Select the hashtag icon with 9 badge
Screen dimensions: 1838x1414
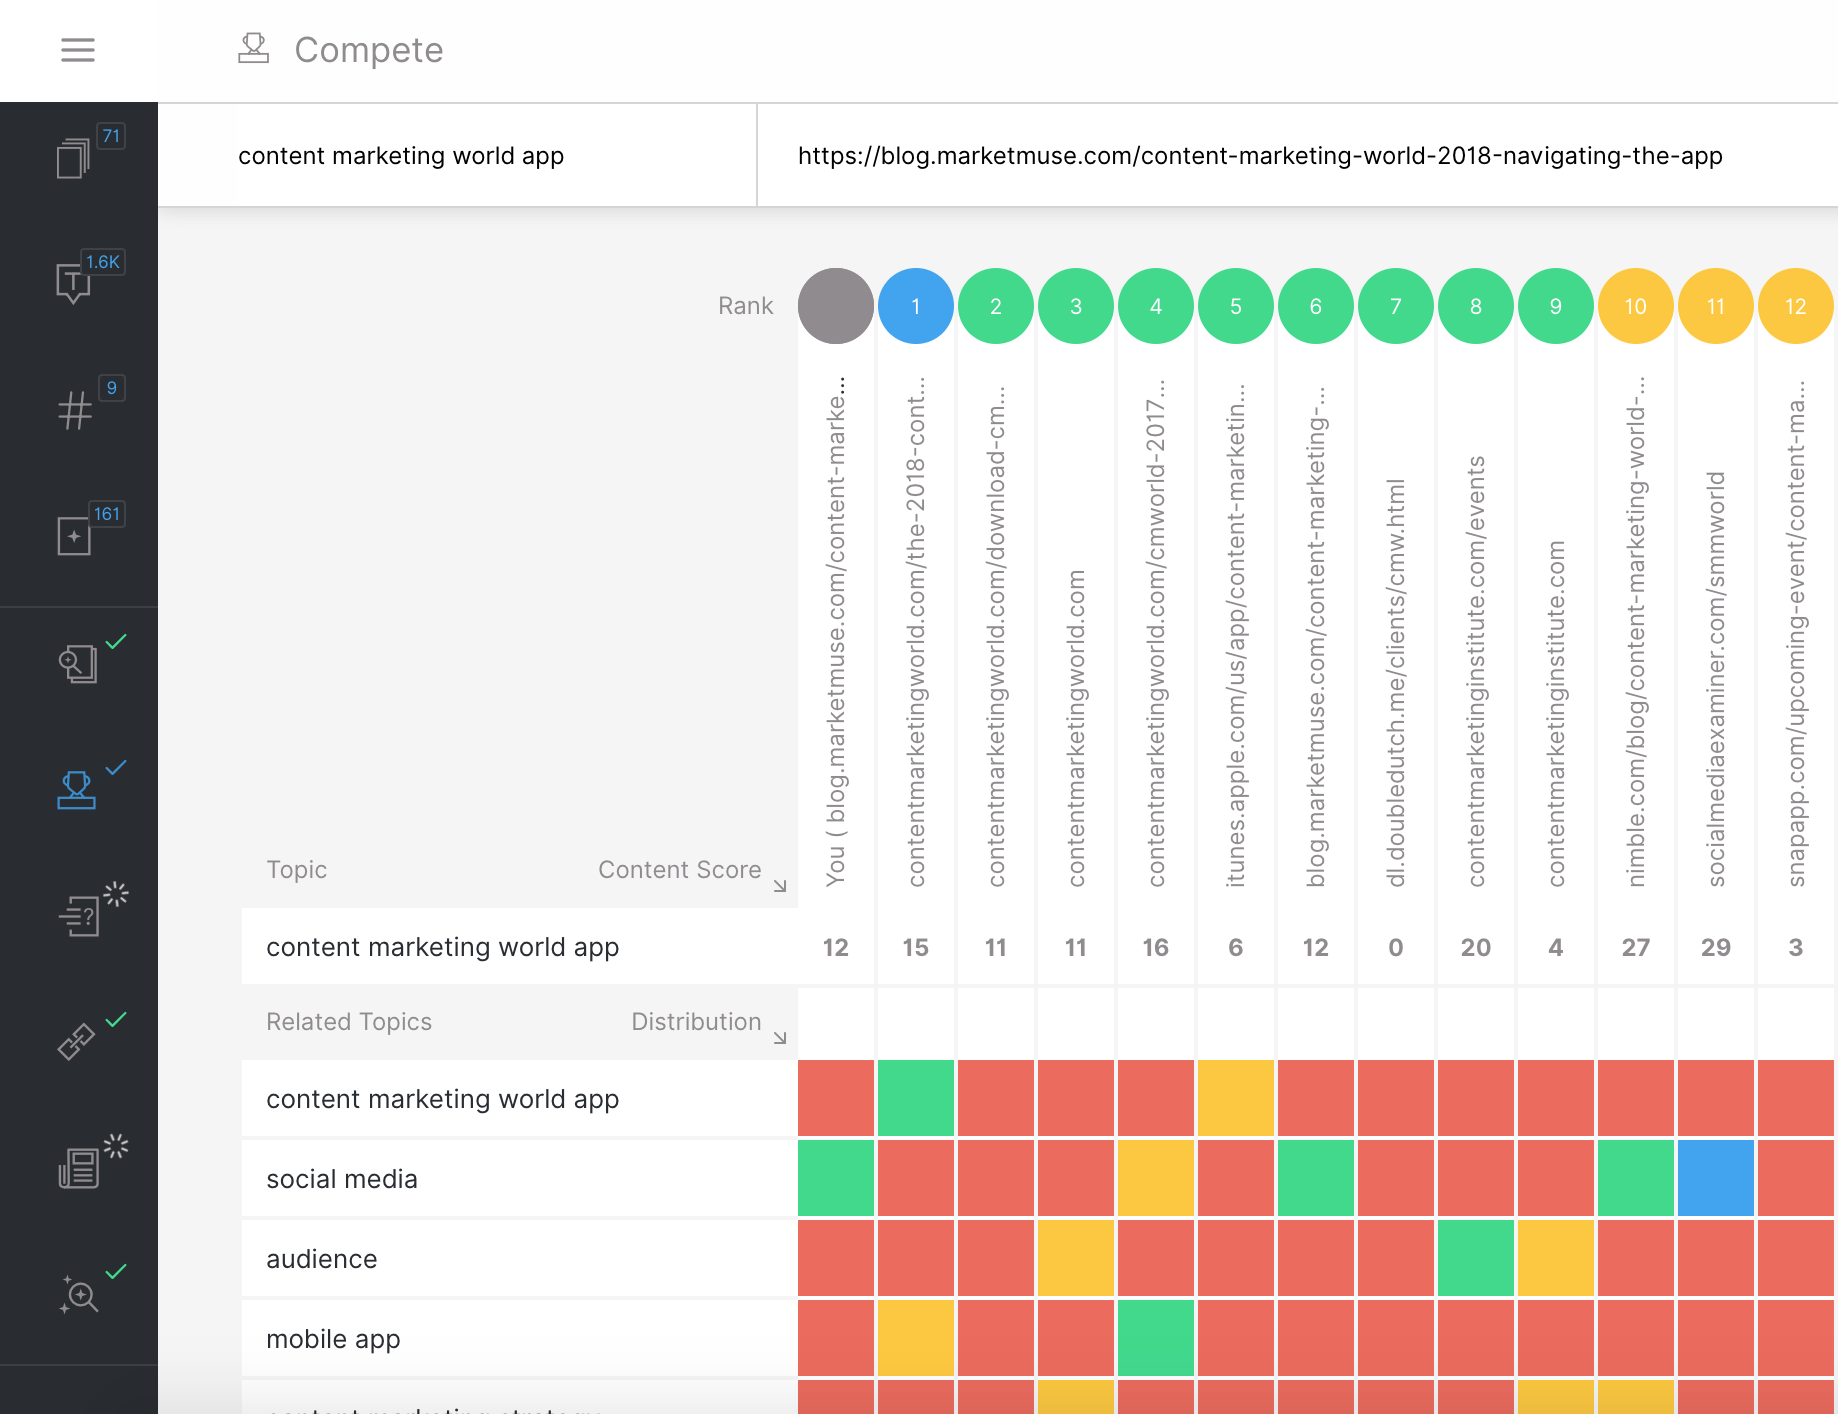coord(75,410)
